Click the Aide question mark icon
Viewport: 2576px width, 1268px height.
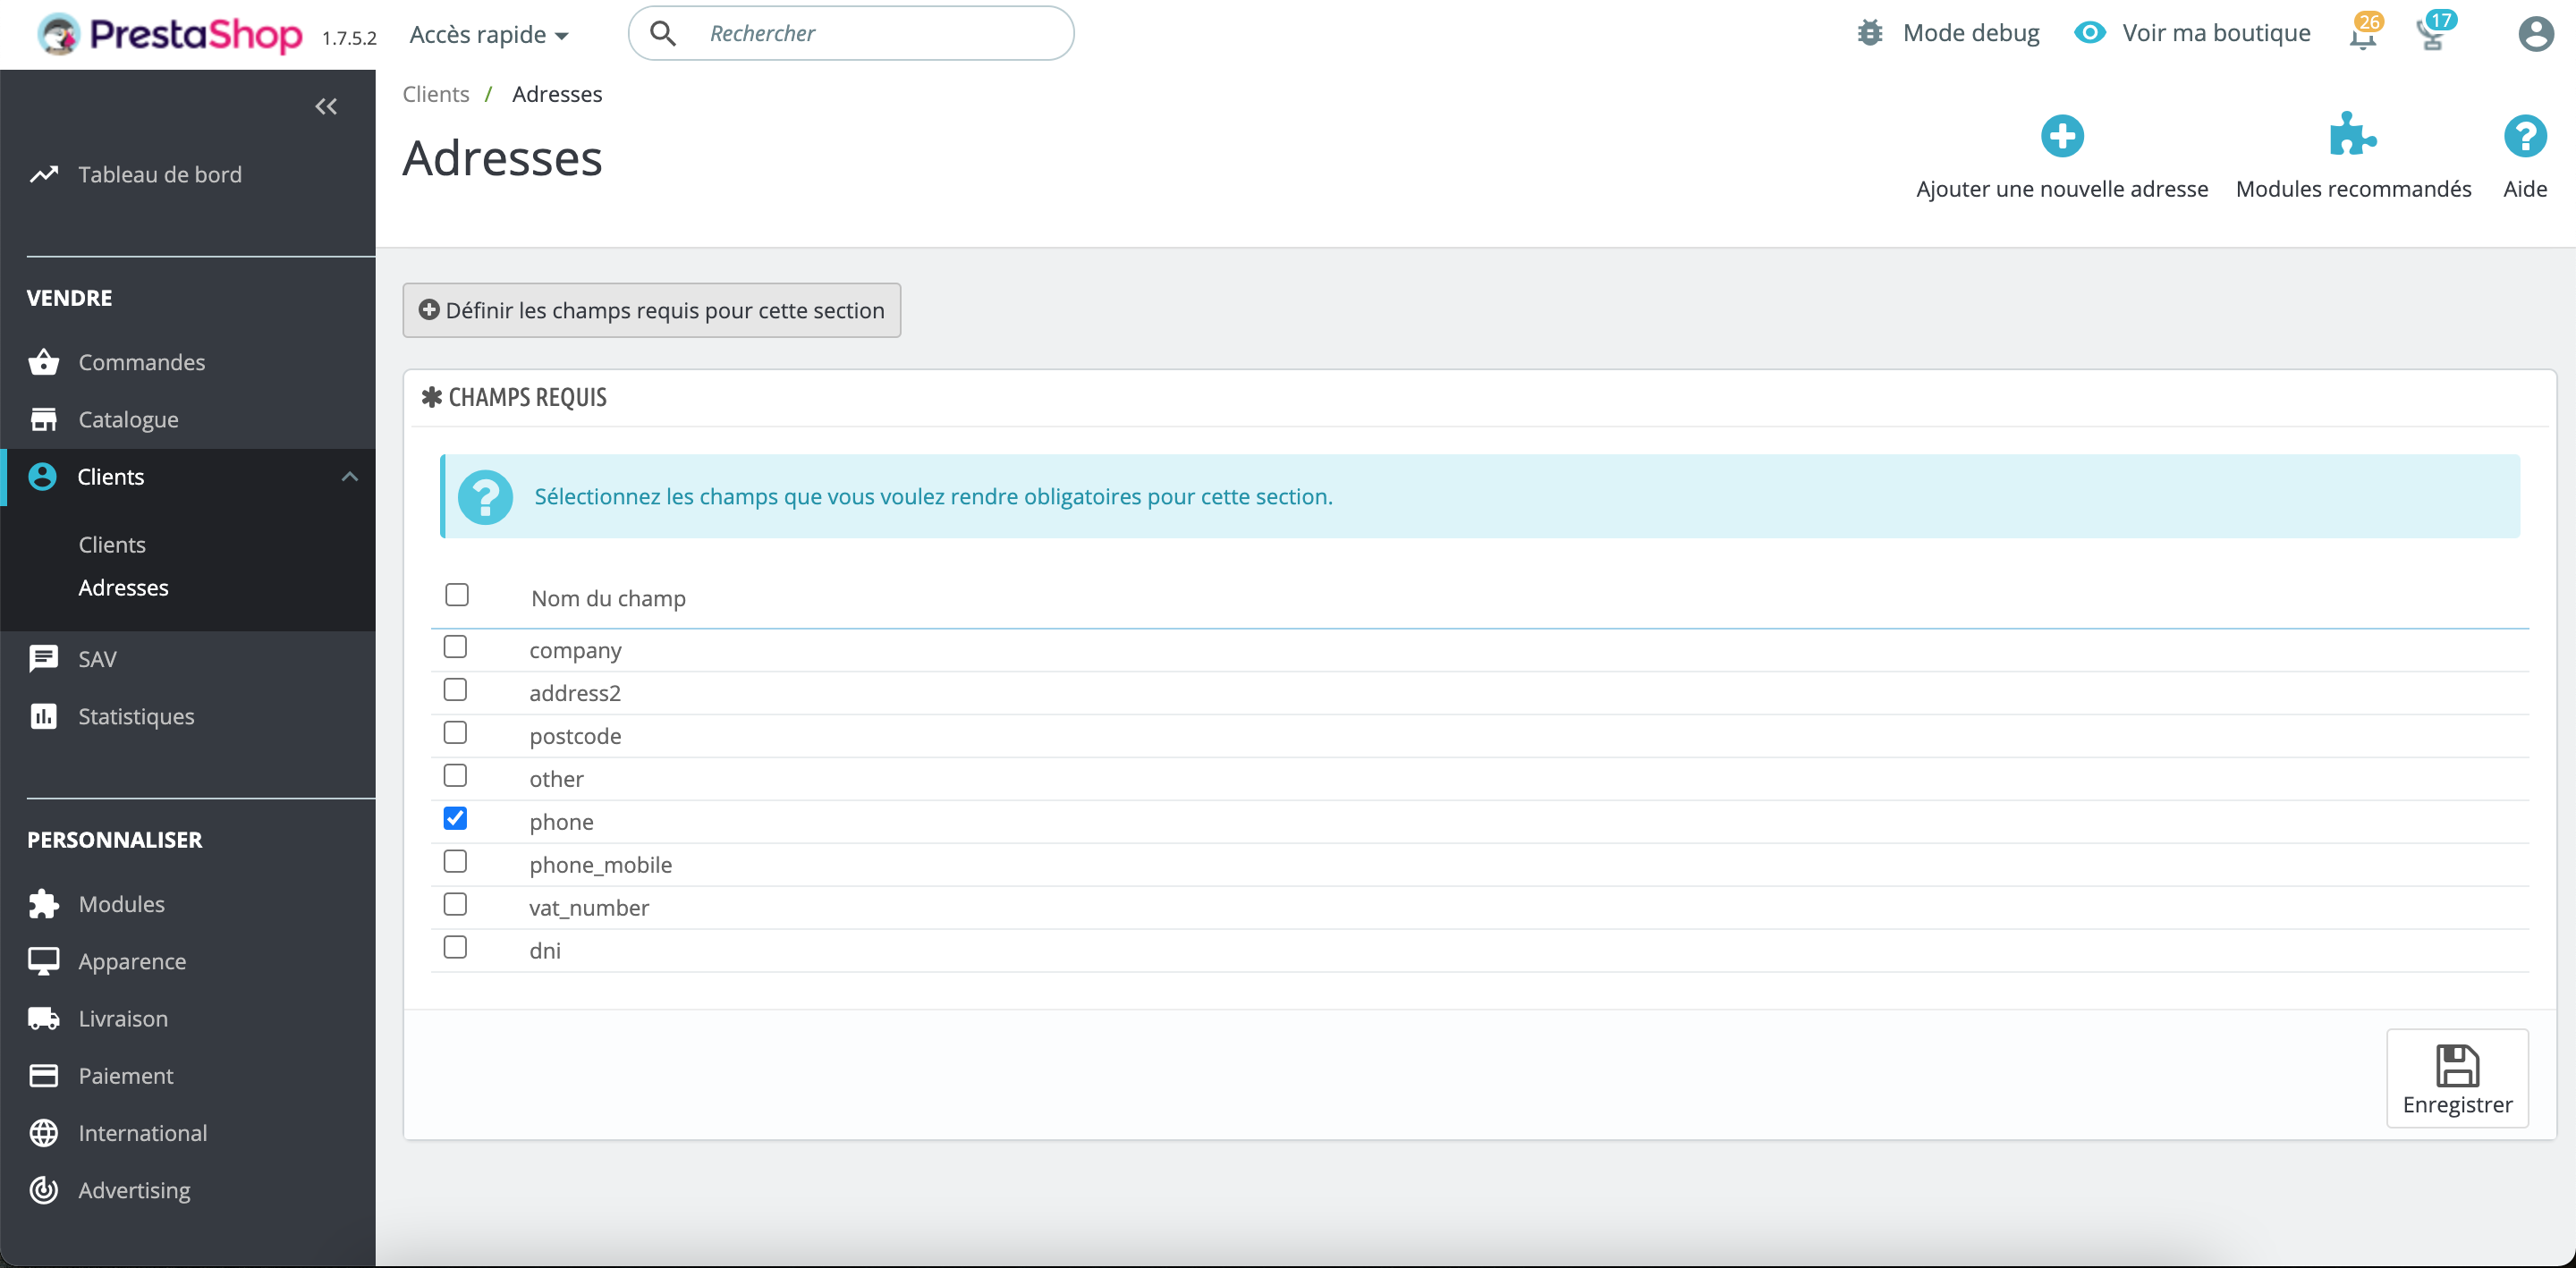[2524, 136]
